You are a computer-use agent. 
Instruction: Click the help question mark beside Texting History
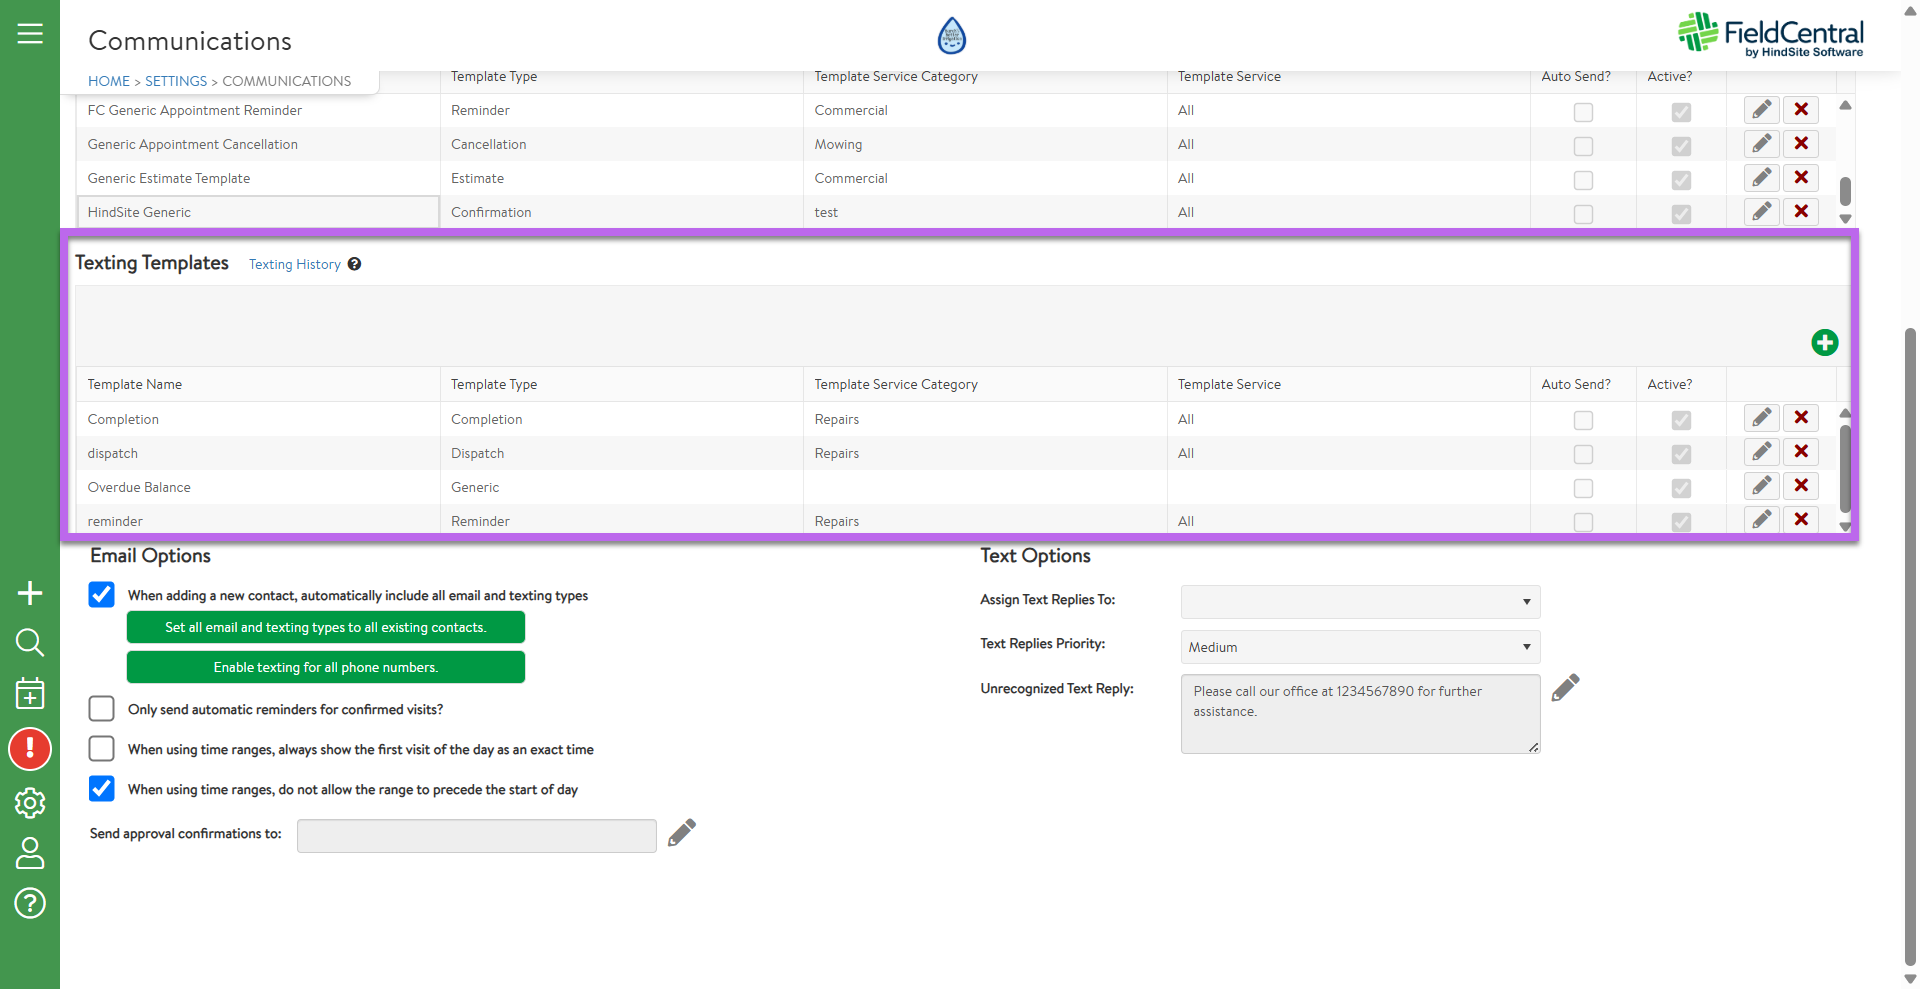point(354,264)
